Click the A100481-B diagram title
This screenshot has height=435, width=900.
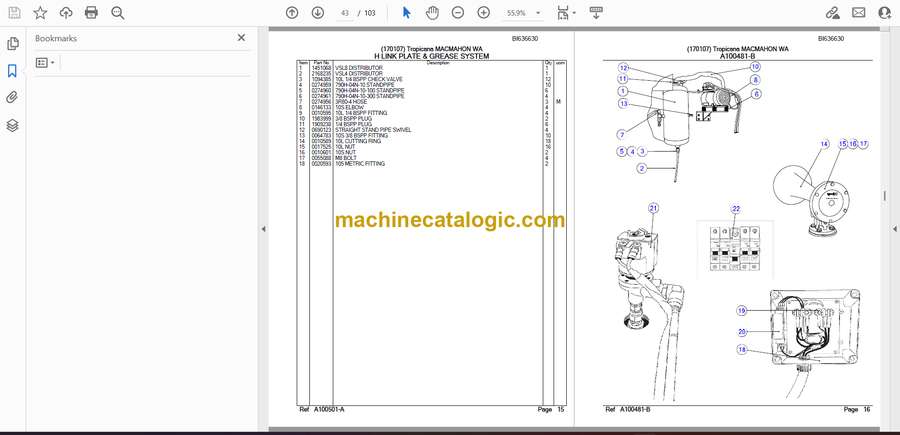[x=738, y=56]
